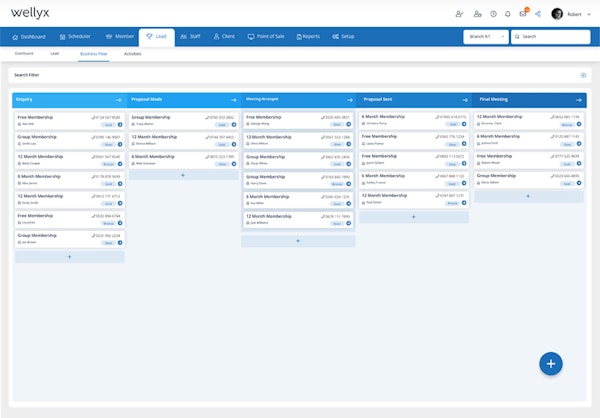Click arrow icon in Final Meeting header

pos(579,100)
